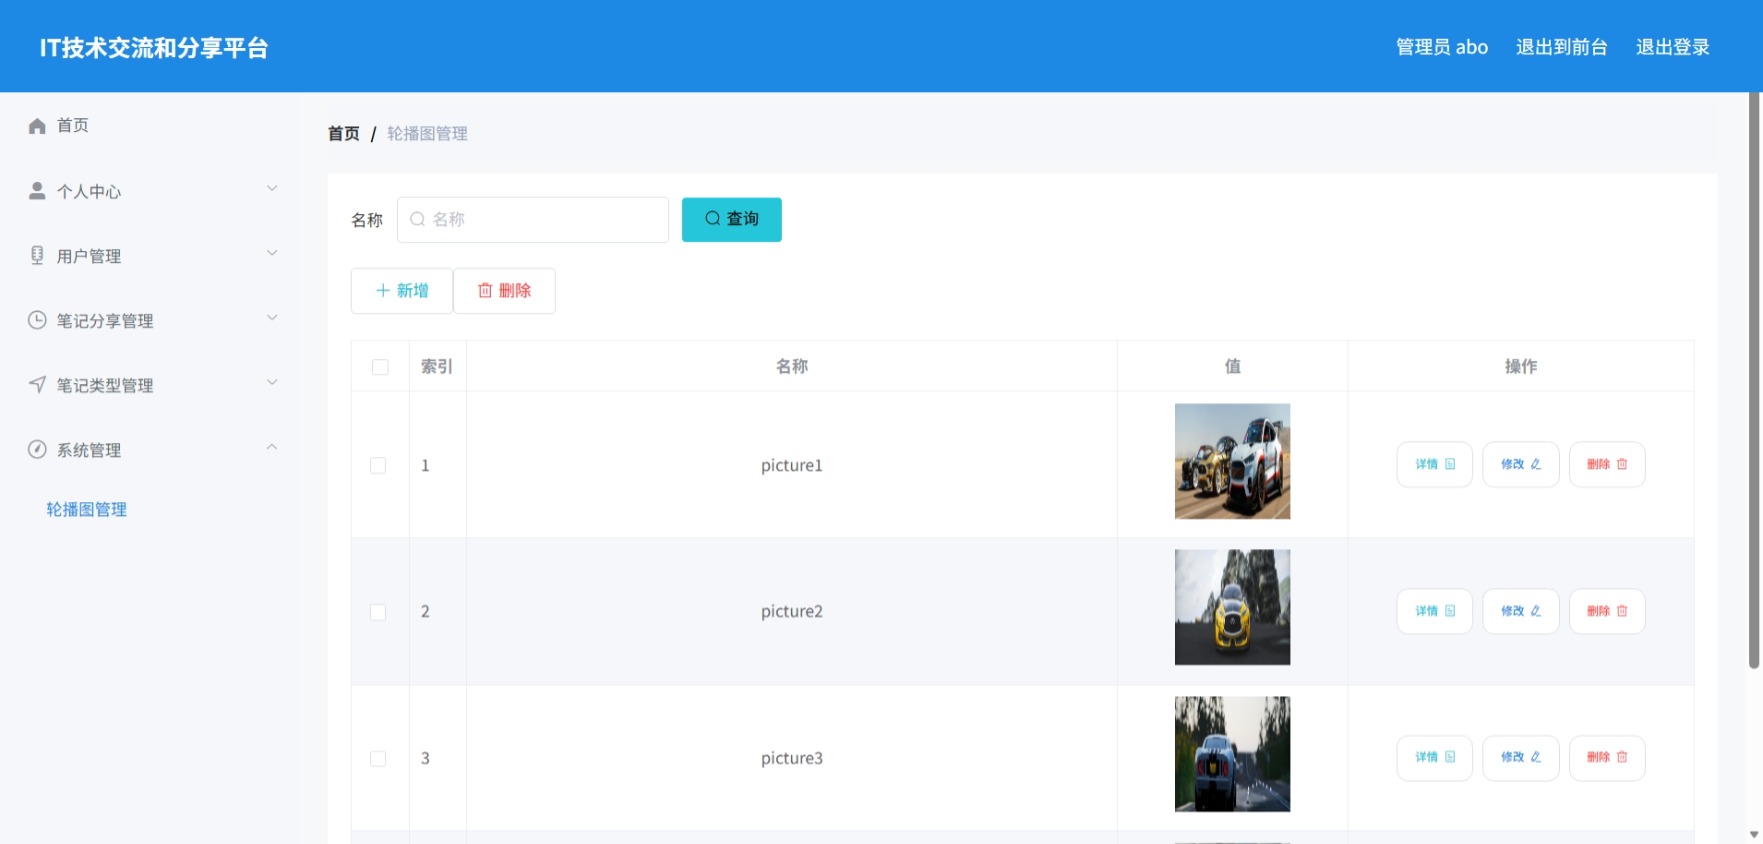1763x844 pixels.
Task: Click 删除 for picture3 row
Action: 1607,757
